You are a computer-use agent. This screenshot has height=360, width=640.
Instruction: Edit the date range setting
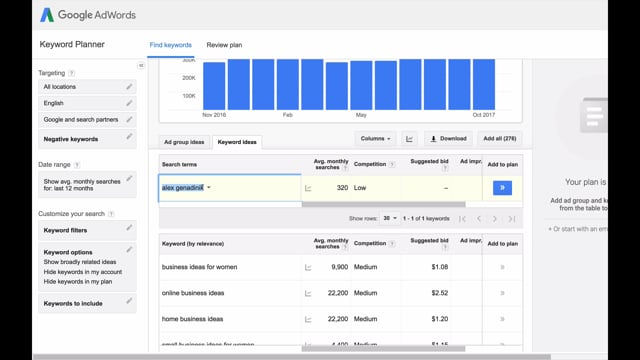[129, 178]
